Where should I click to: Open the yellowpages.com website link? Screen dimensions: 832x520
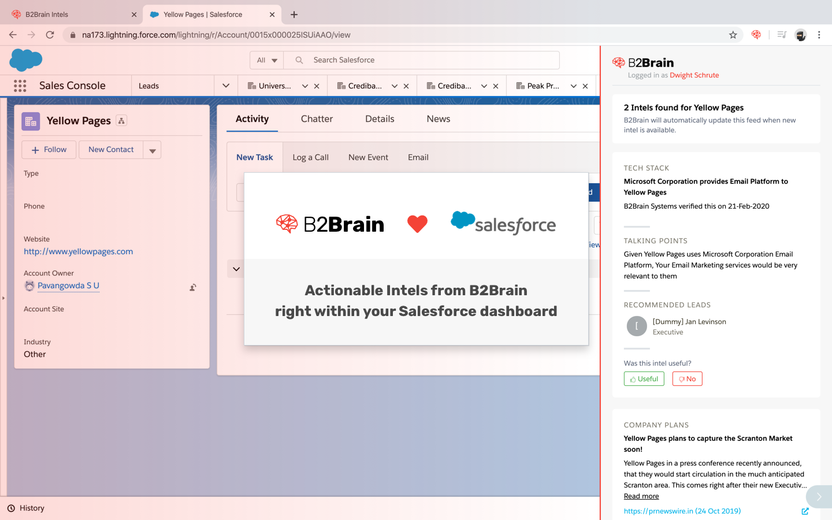[79, 252]
